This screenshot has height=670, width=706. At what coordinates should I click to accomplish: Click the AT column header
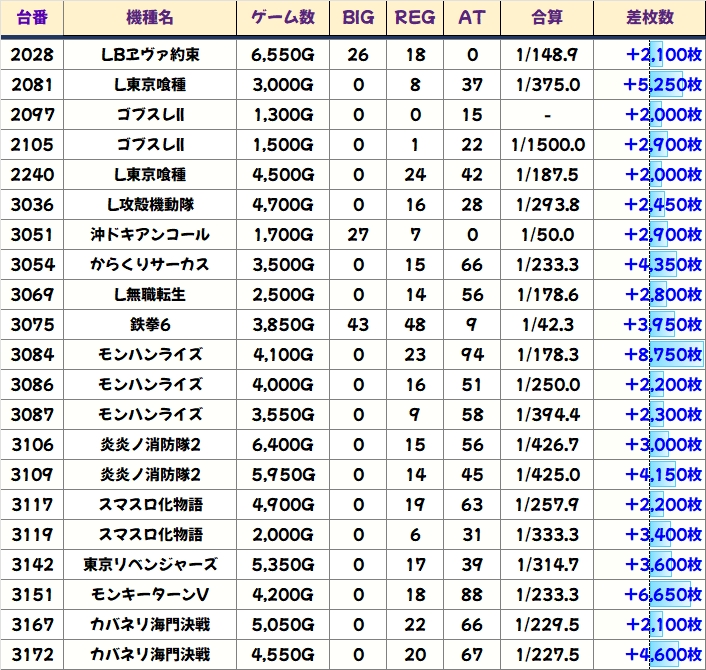pos(472,18)
